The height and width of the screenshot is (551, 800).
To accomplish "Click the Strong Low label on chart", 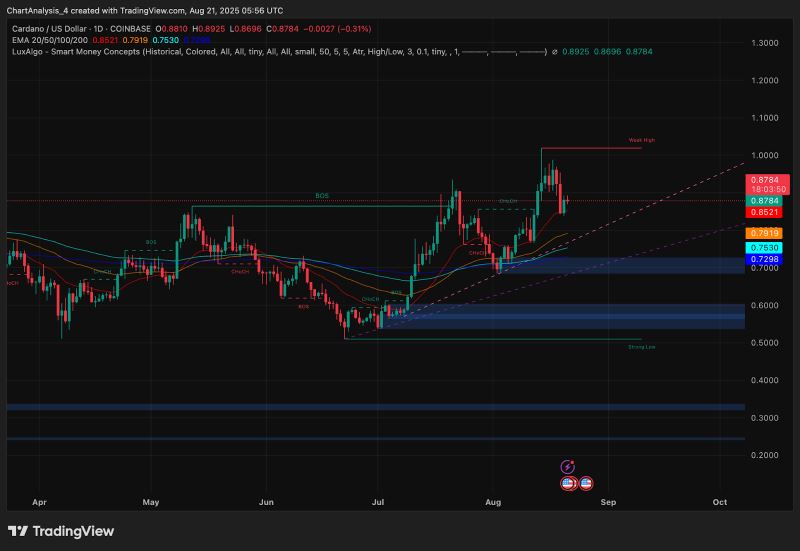I will [x=641, y=346].
